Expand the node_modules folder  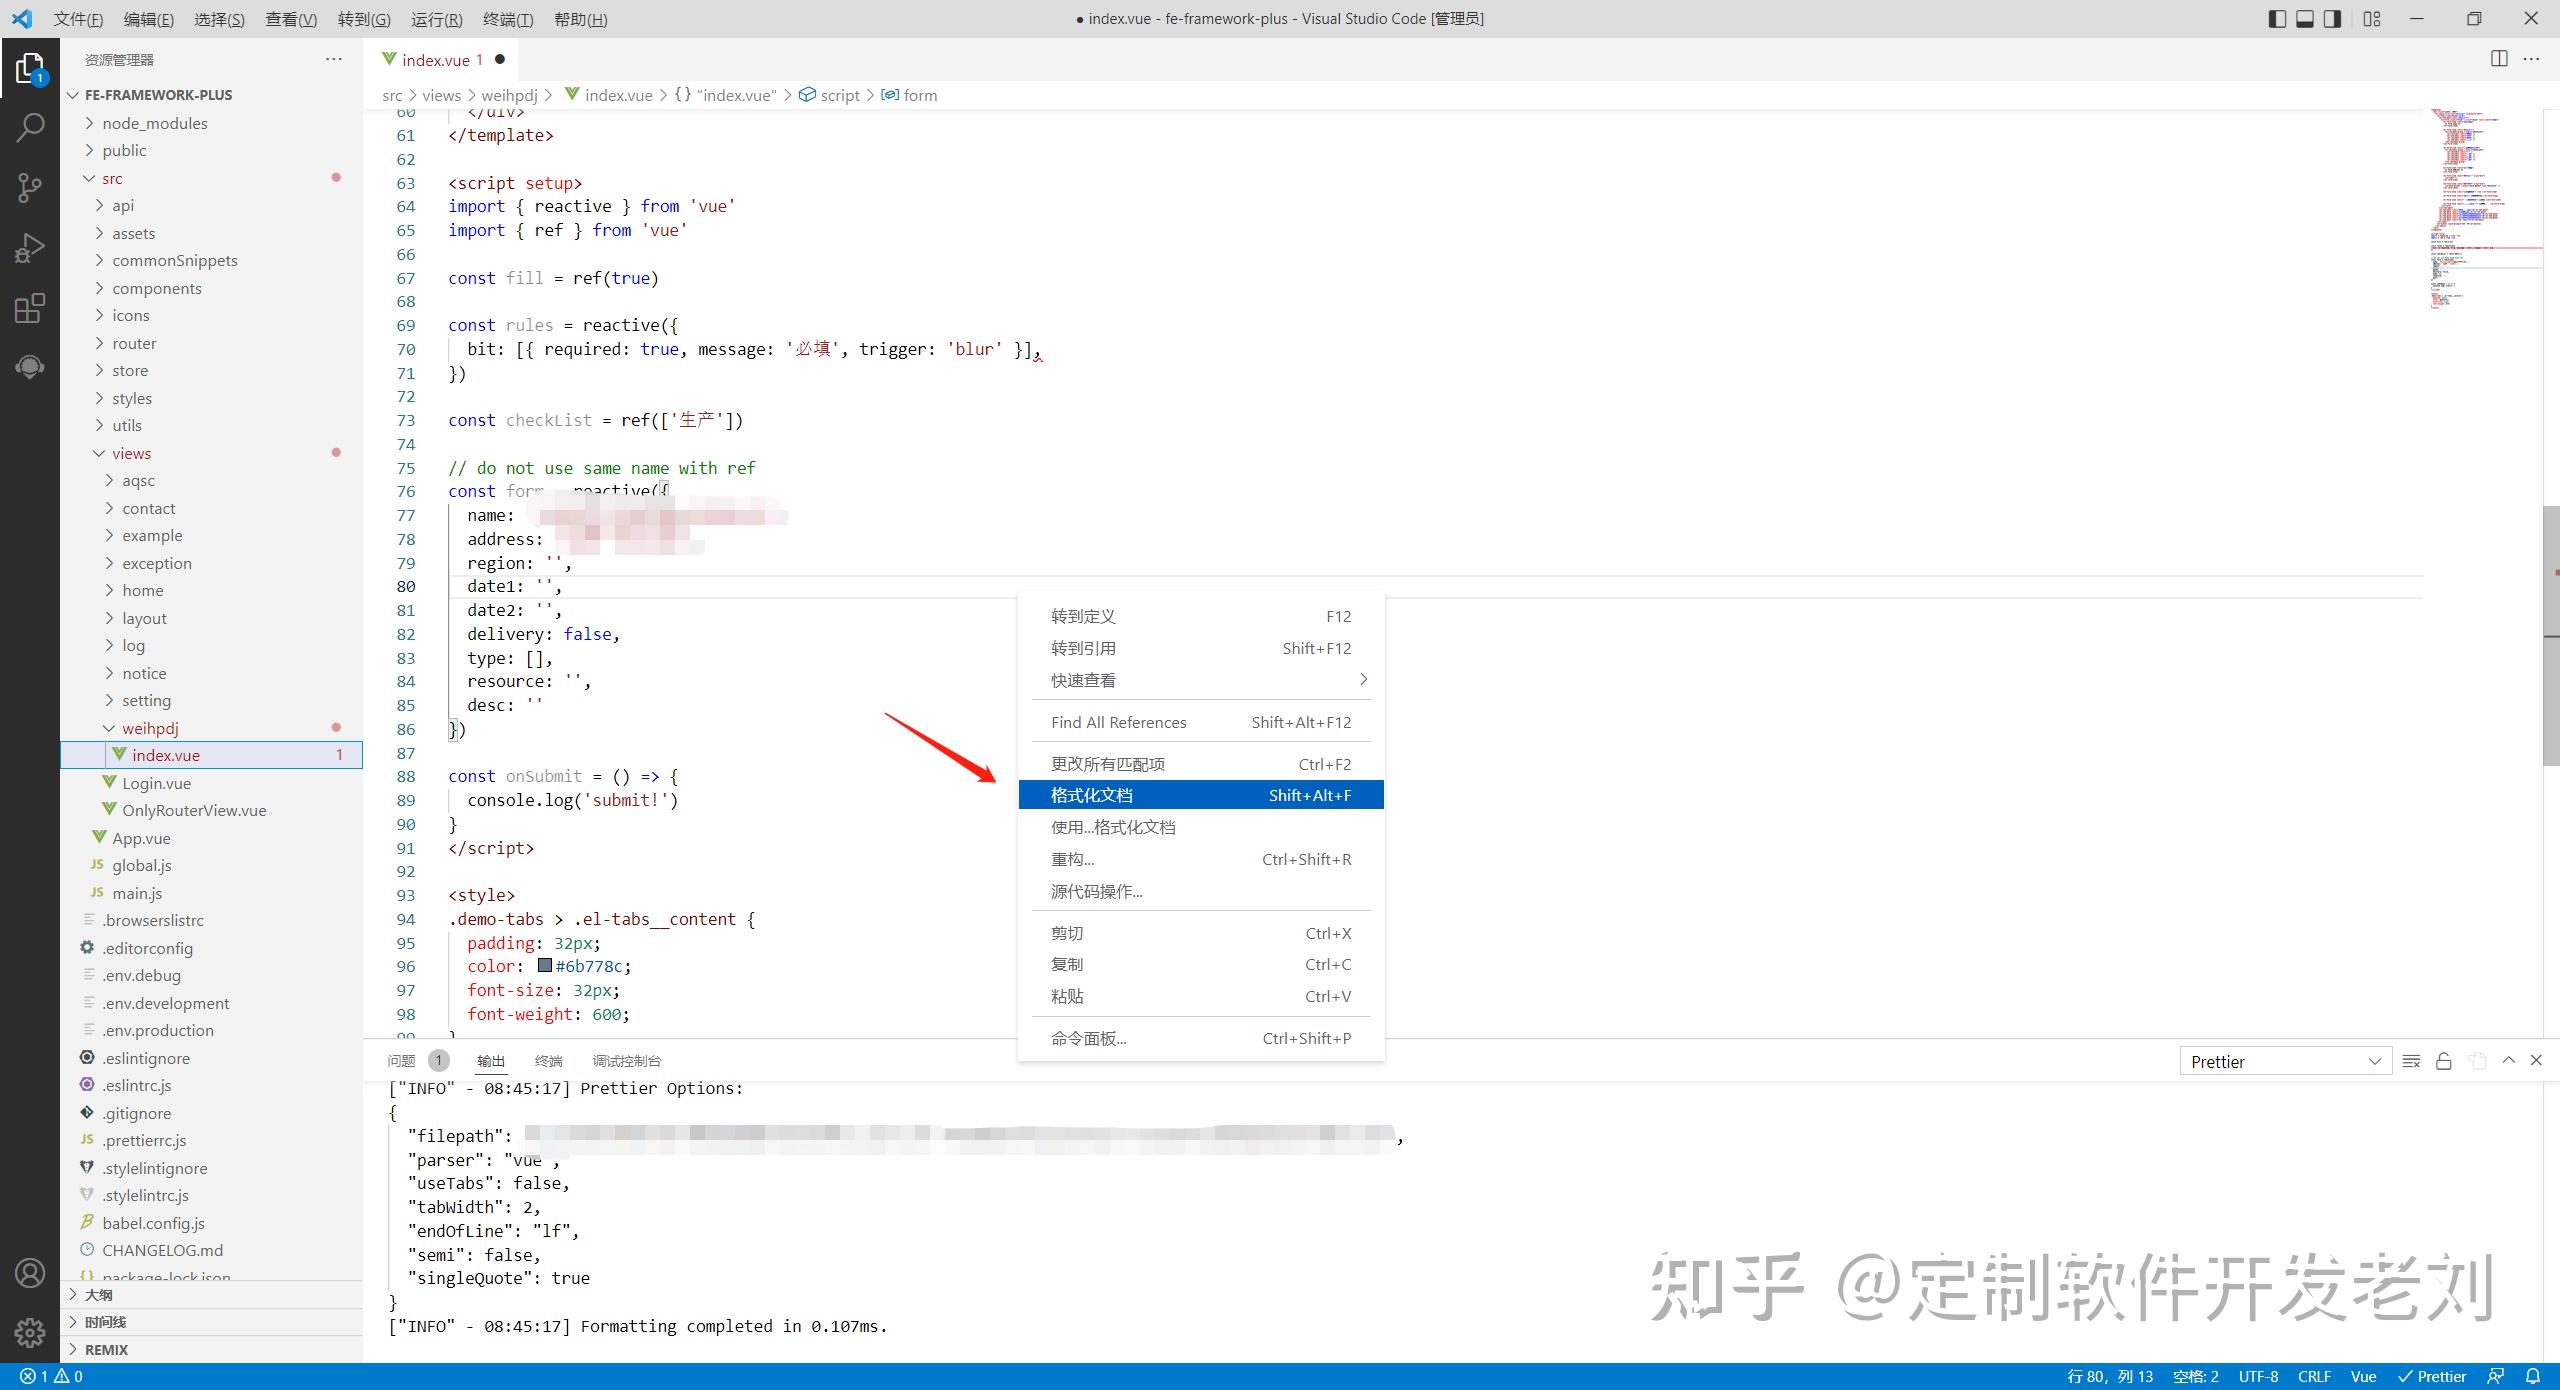[154, 123]
